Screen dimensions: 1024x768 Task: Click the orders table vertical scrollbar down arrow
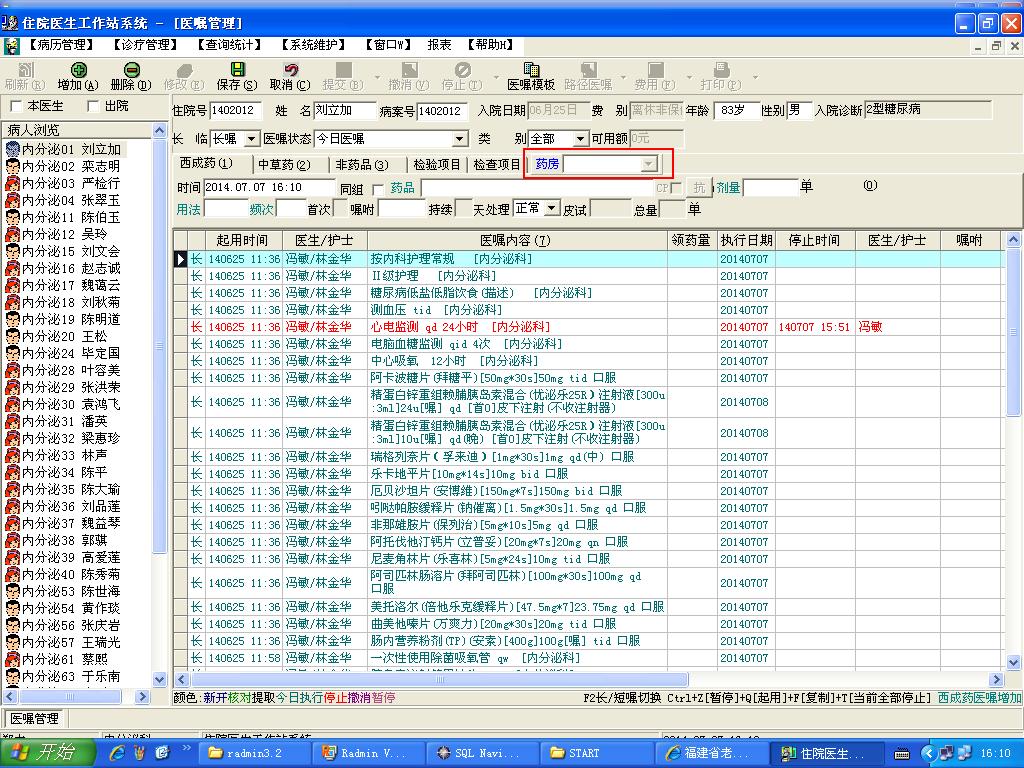pyautogui.click(x=1013, y=663)
